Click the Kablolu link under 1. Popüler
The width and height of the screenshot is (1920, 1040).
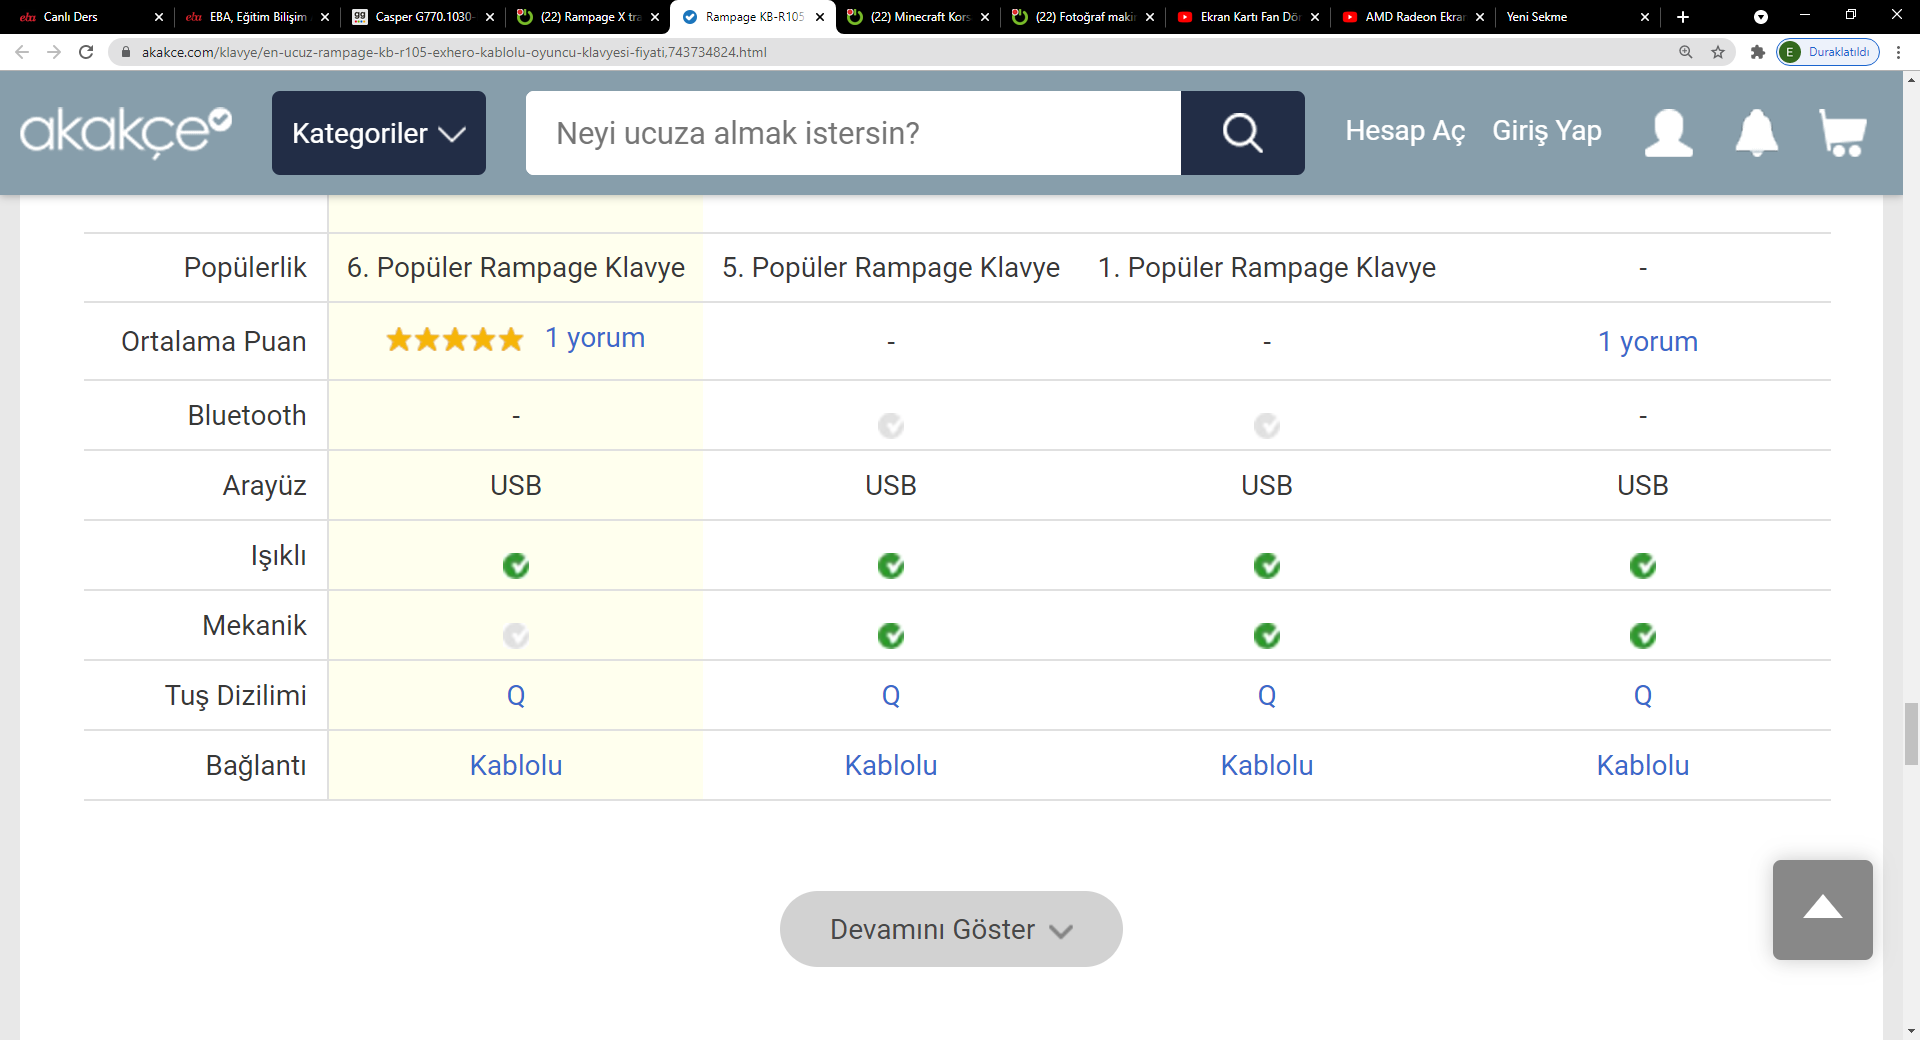pos(1267,765)
